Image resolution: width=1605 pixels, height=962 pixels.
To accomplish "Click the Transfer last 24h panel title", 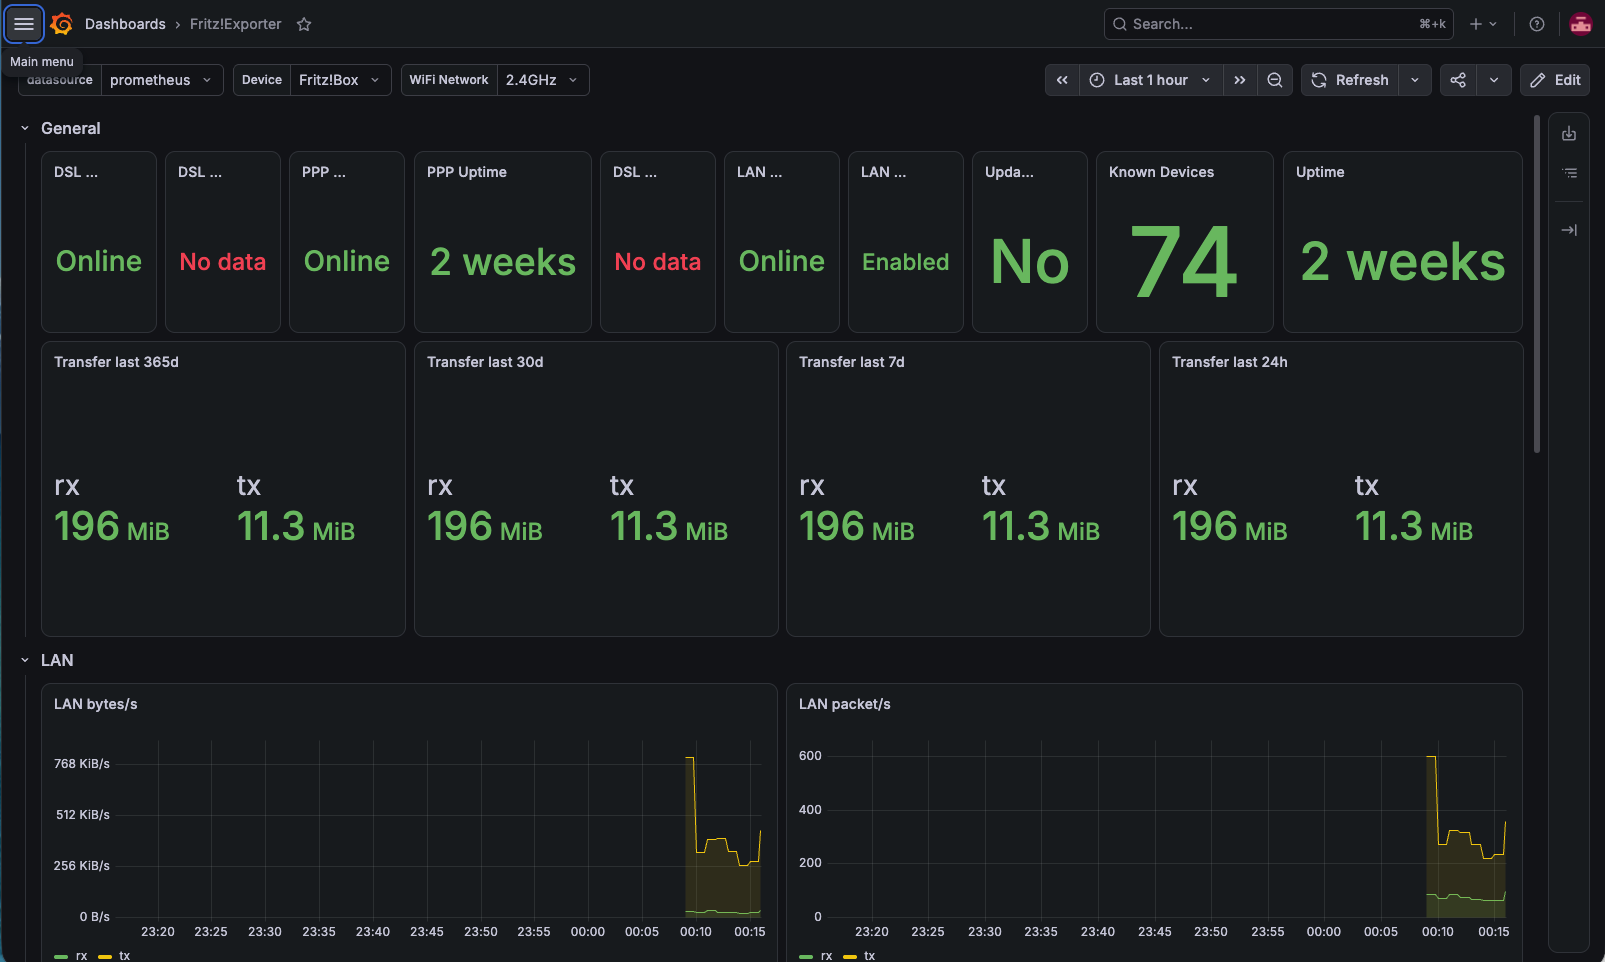I will (x=1230, y=362).
